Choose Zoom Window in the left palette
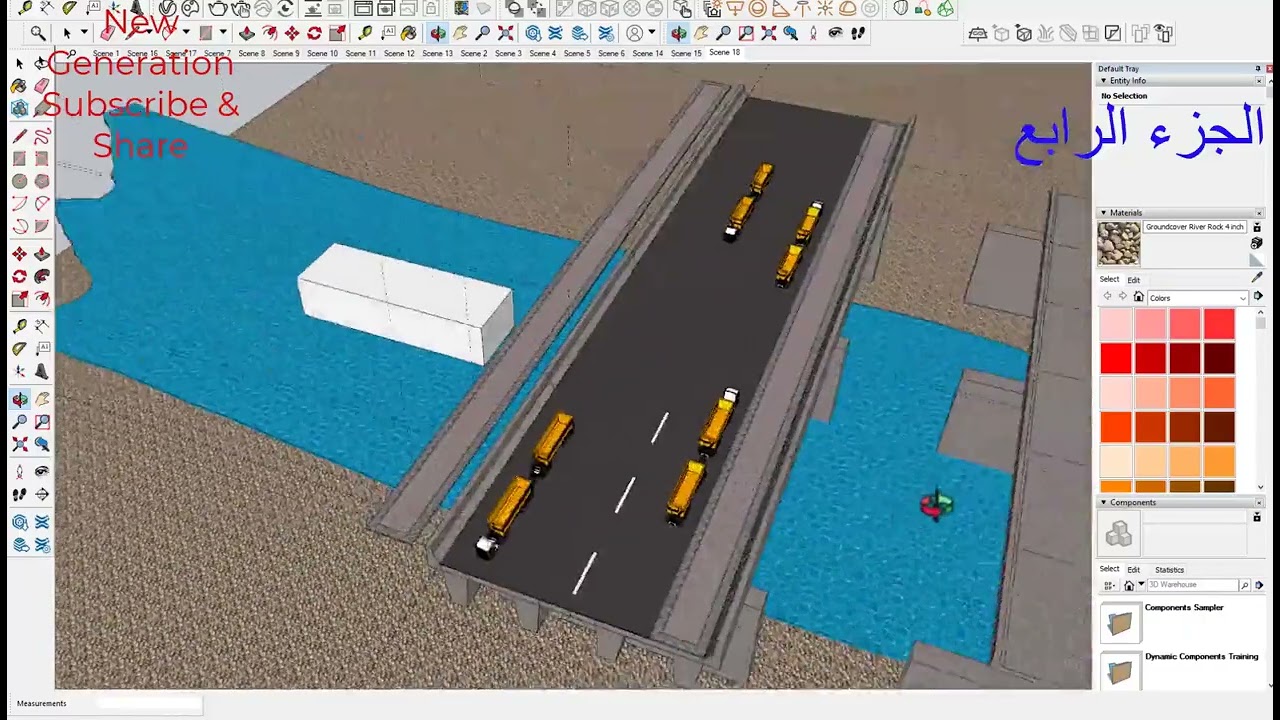The image size is (1280, 720). point(42,422)
